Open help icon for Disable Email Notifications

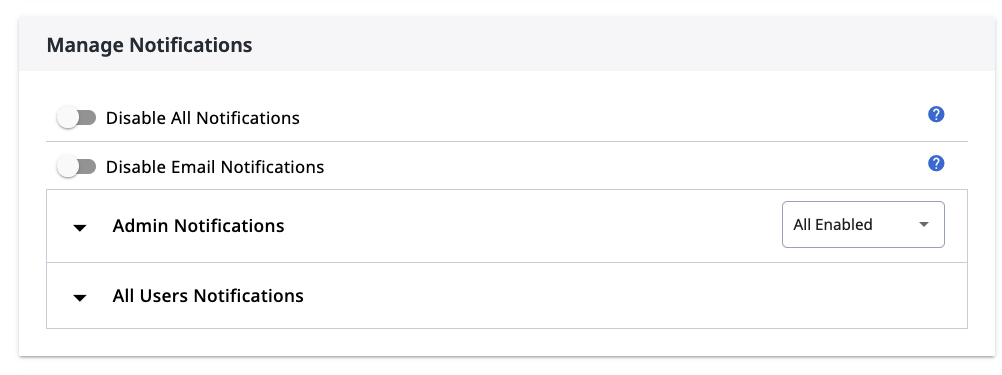(x=936, y=164)
